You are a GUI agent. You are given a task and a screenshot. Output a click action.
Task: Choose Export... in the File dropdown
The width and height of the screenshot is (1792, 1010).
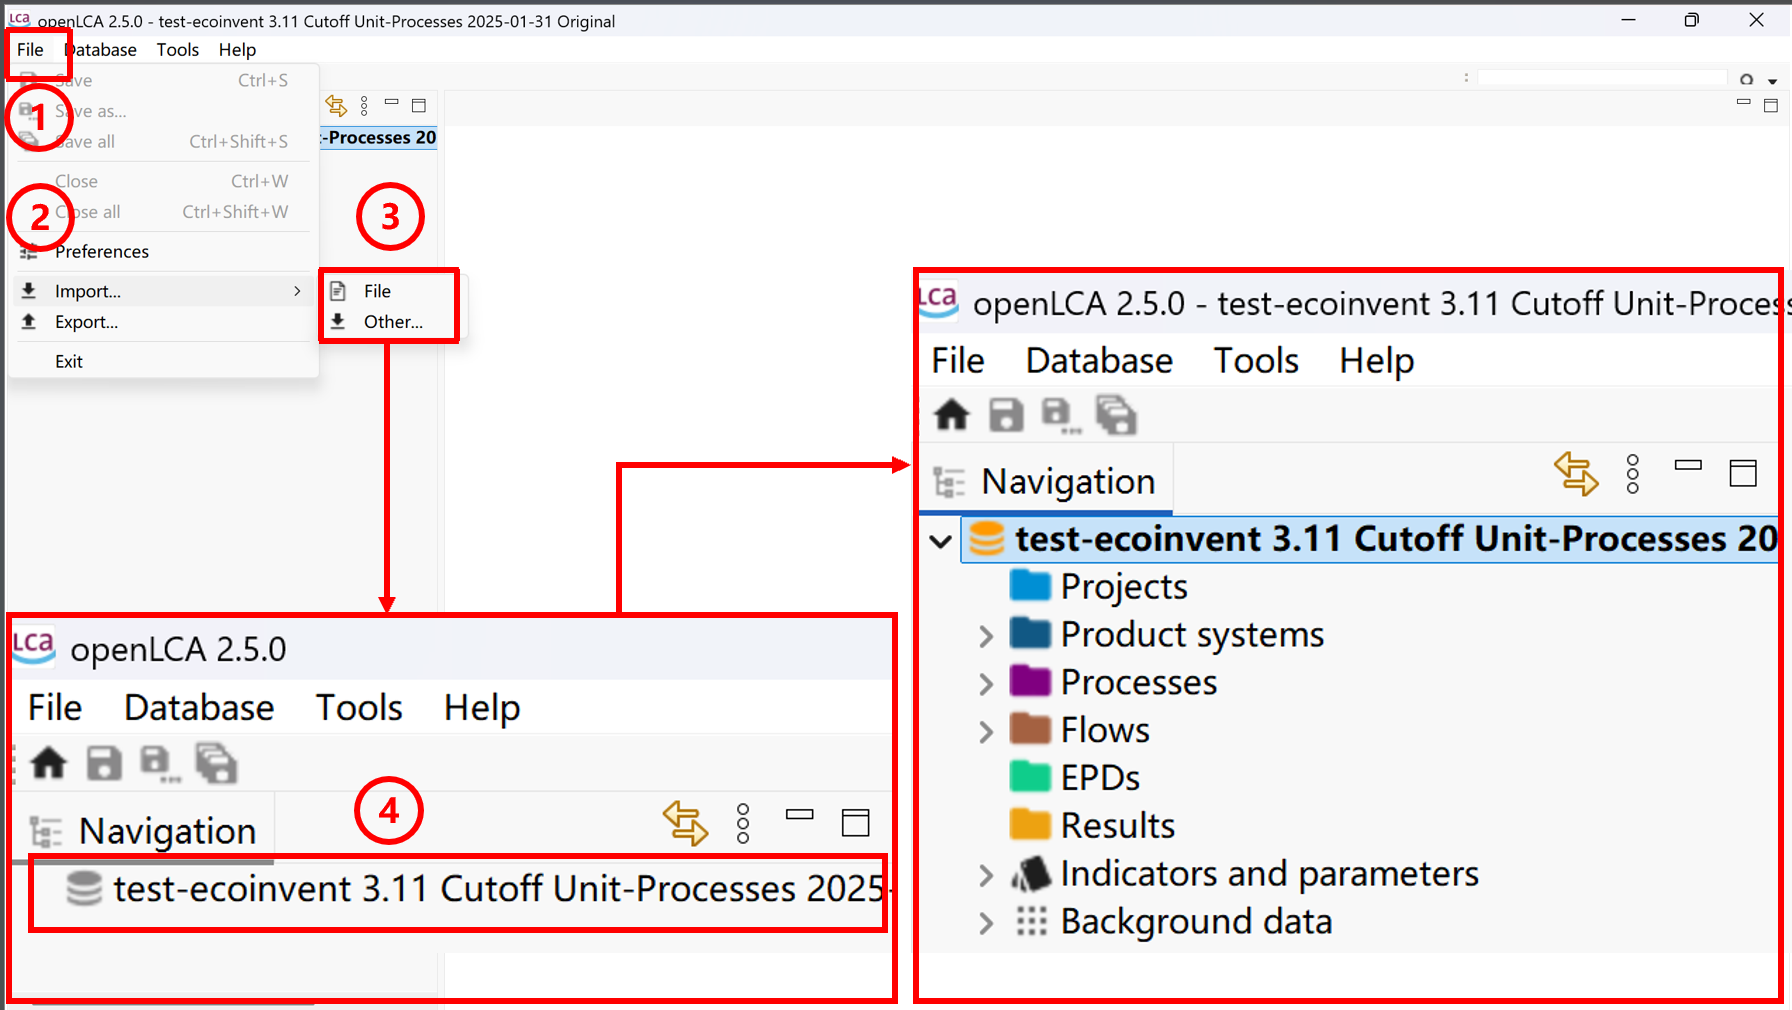point(86,322)
